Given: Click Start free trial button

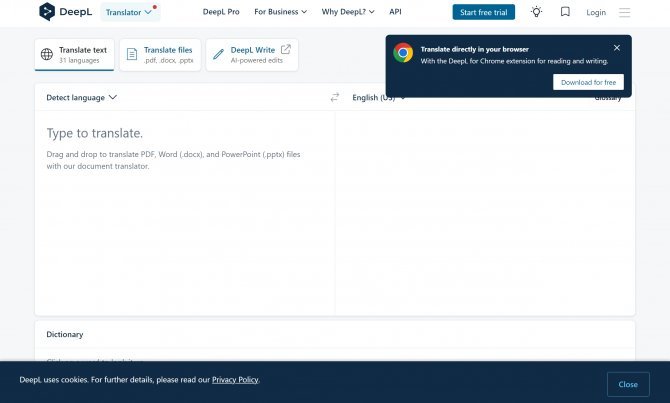Looking at the screenshot, I should (484, 12).
